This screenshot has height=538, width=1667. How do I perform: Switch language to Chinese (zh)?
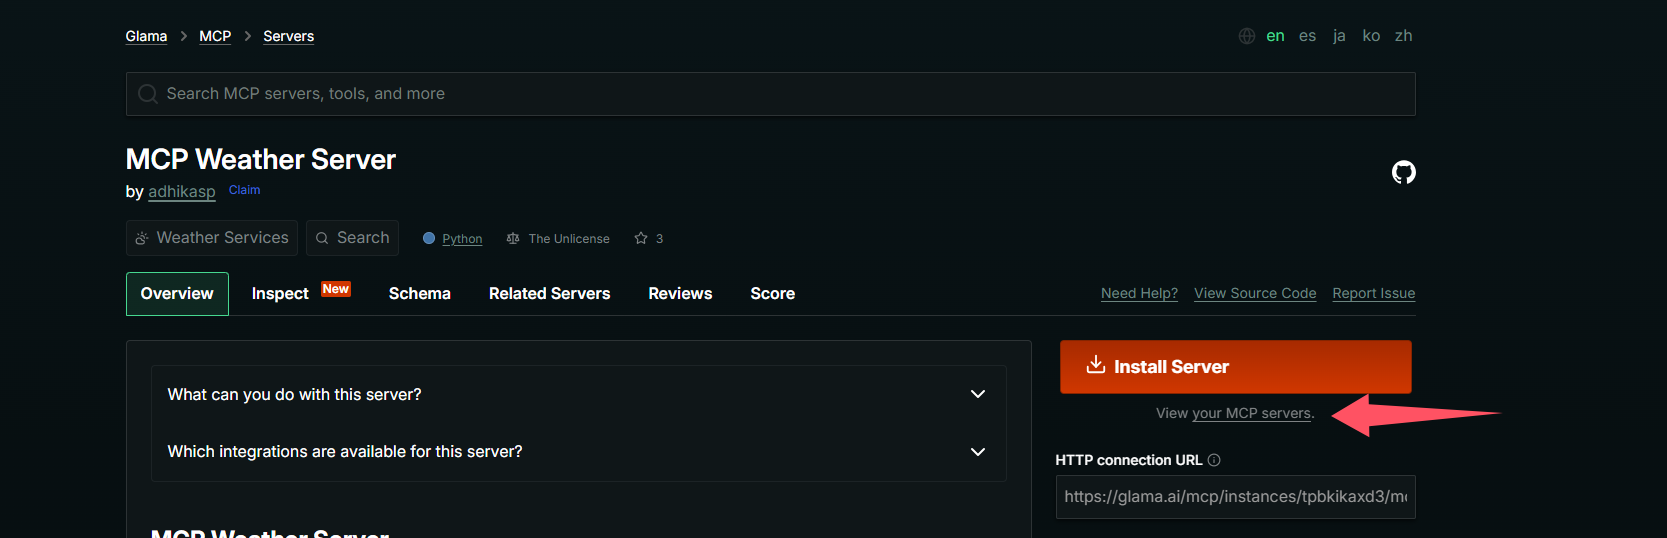coord(1404,36)
